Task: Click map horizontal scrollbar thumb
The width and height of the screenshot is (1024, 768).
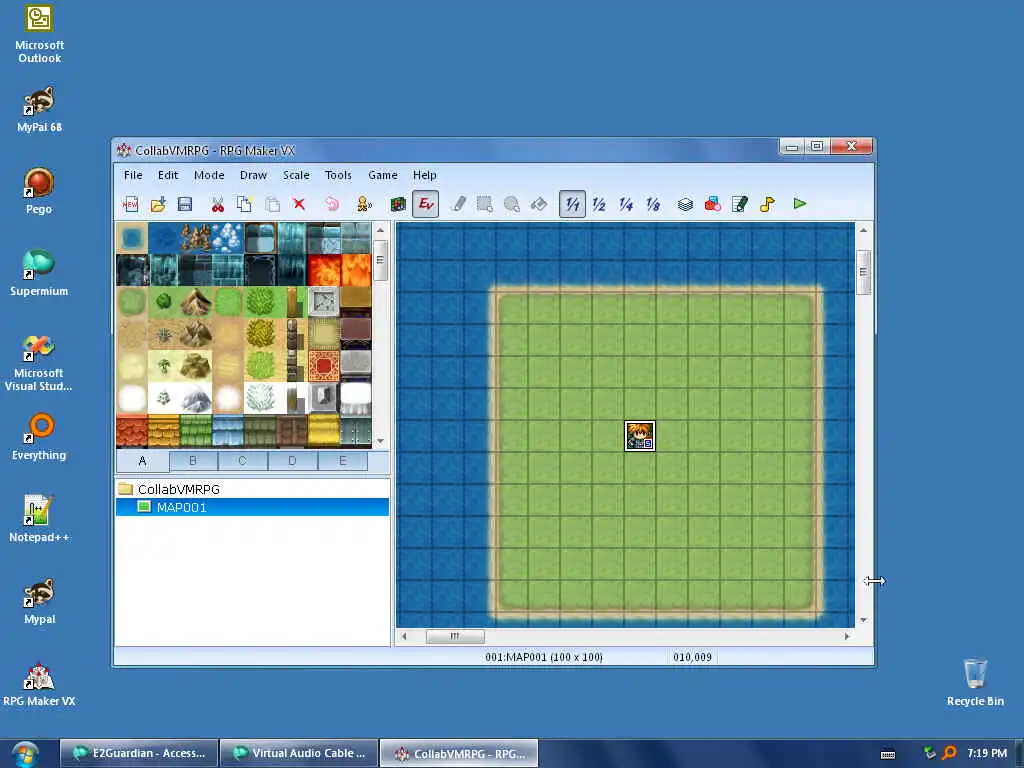Action: coord(455,636)
